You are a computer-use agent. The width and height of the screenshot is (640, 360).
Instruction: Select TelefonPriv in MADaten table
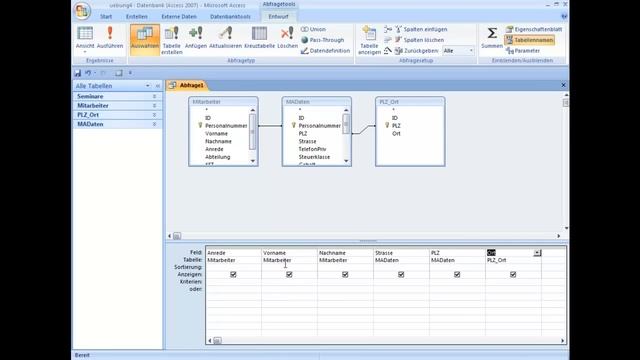click(x=312, y=149)
